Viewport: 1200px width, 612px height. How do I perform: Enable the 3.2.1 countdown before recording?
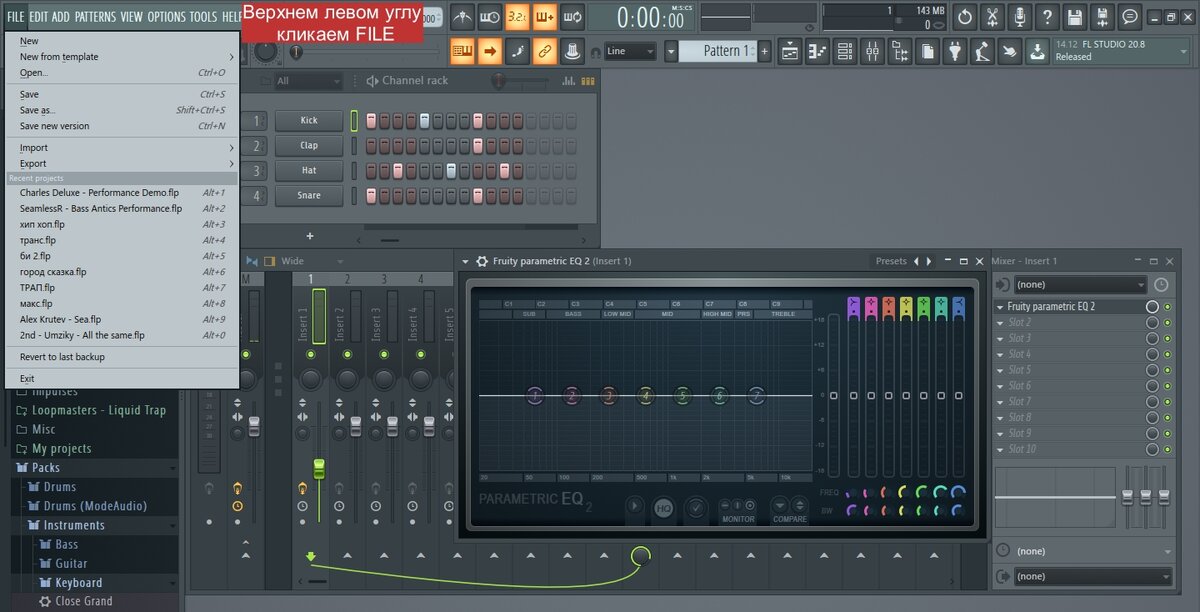pyautogui.click(x=517, y=17)
